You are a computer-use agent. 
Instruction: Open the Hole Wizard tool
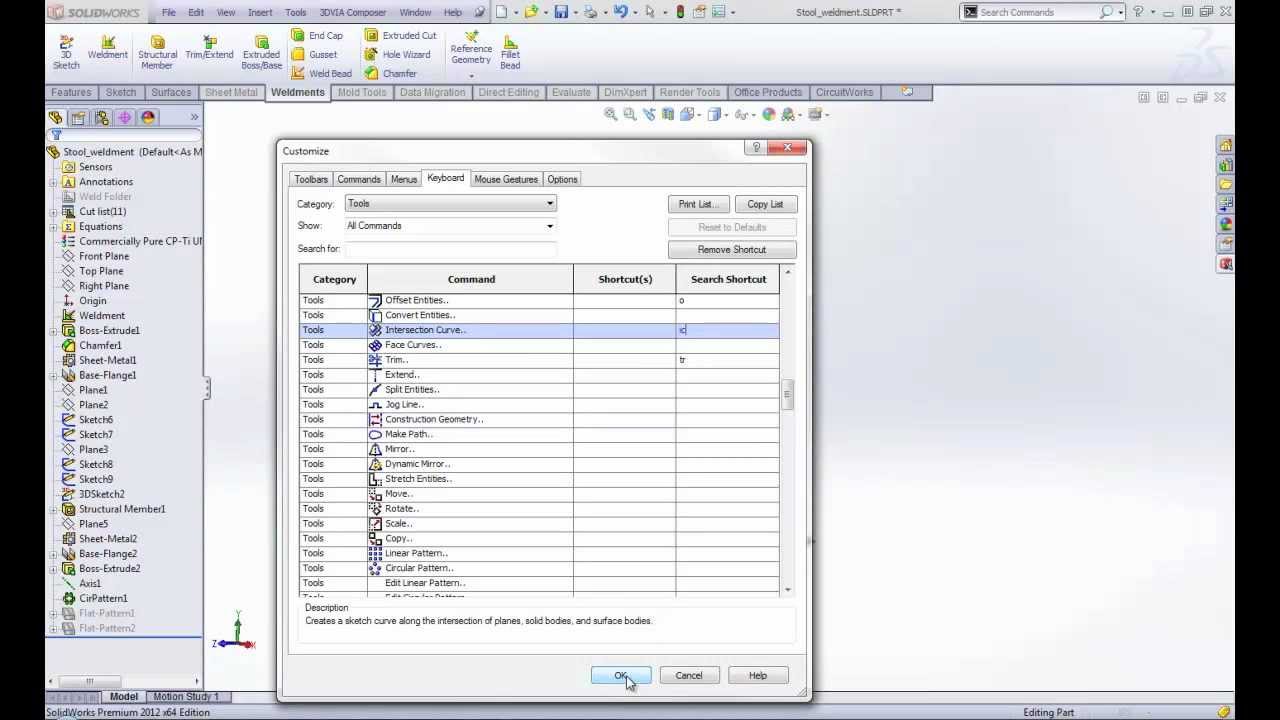click(x=397, y=54)
